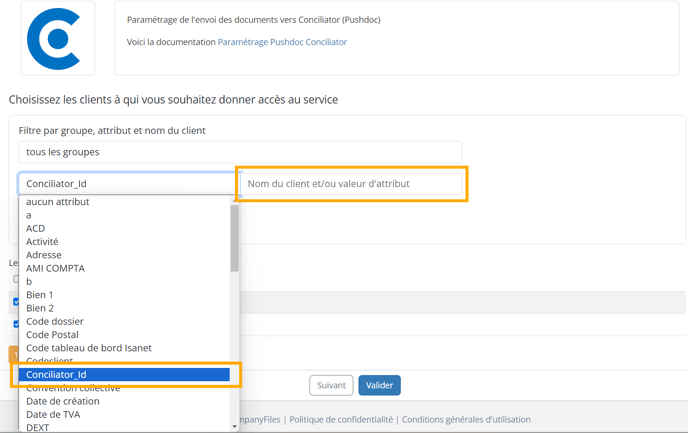Select the highlighted Conciliator_Id option
Image resolution: width=688 pixels, height=433 pixels.
pyautogui.click(x=124, y=375)
